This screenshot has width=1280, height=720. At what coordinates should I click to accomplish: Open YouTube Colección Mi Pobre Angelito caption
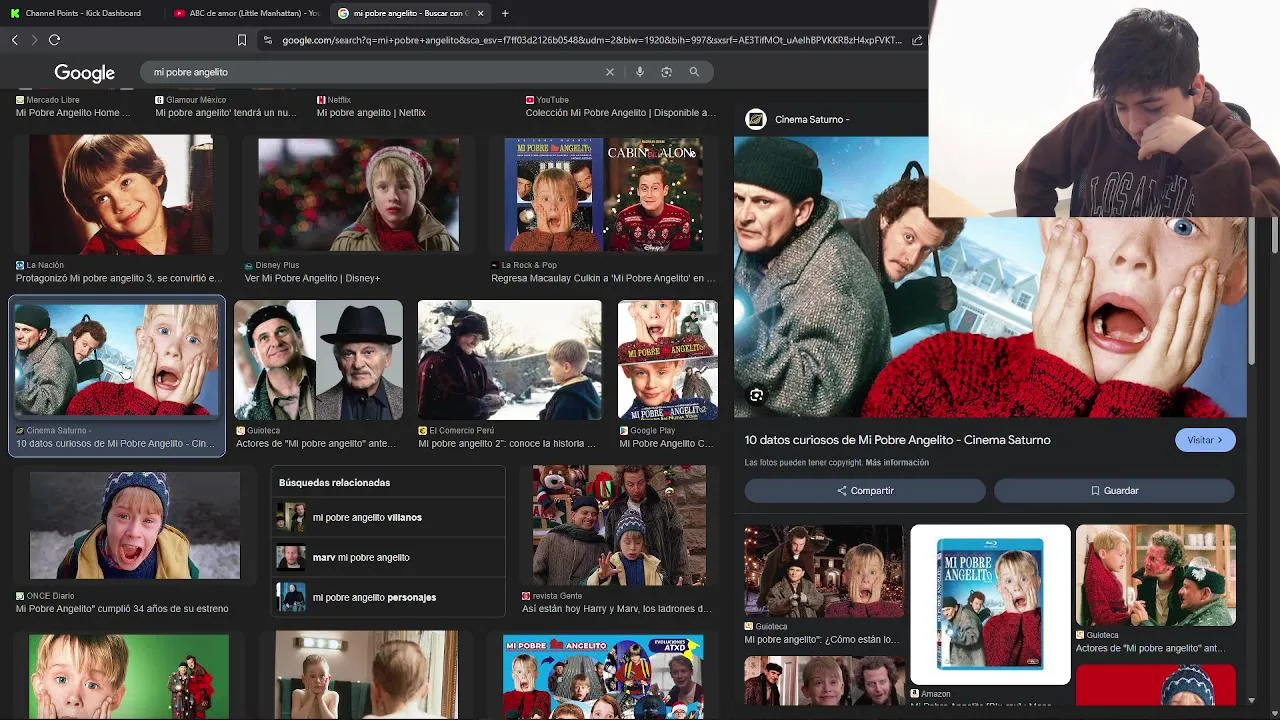(x=620, y=113)
